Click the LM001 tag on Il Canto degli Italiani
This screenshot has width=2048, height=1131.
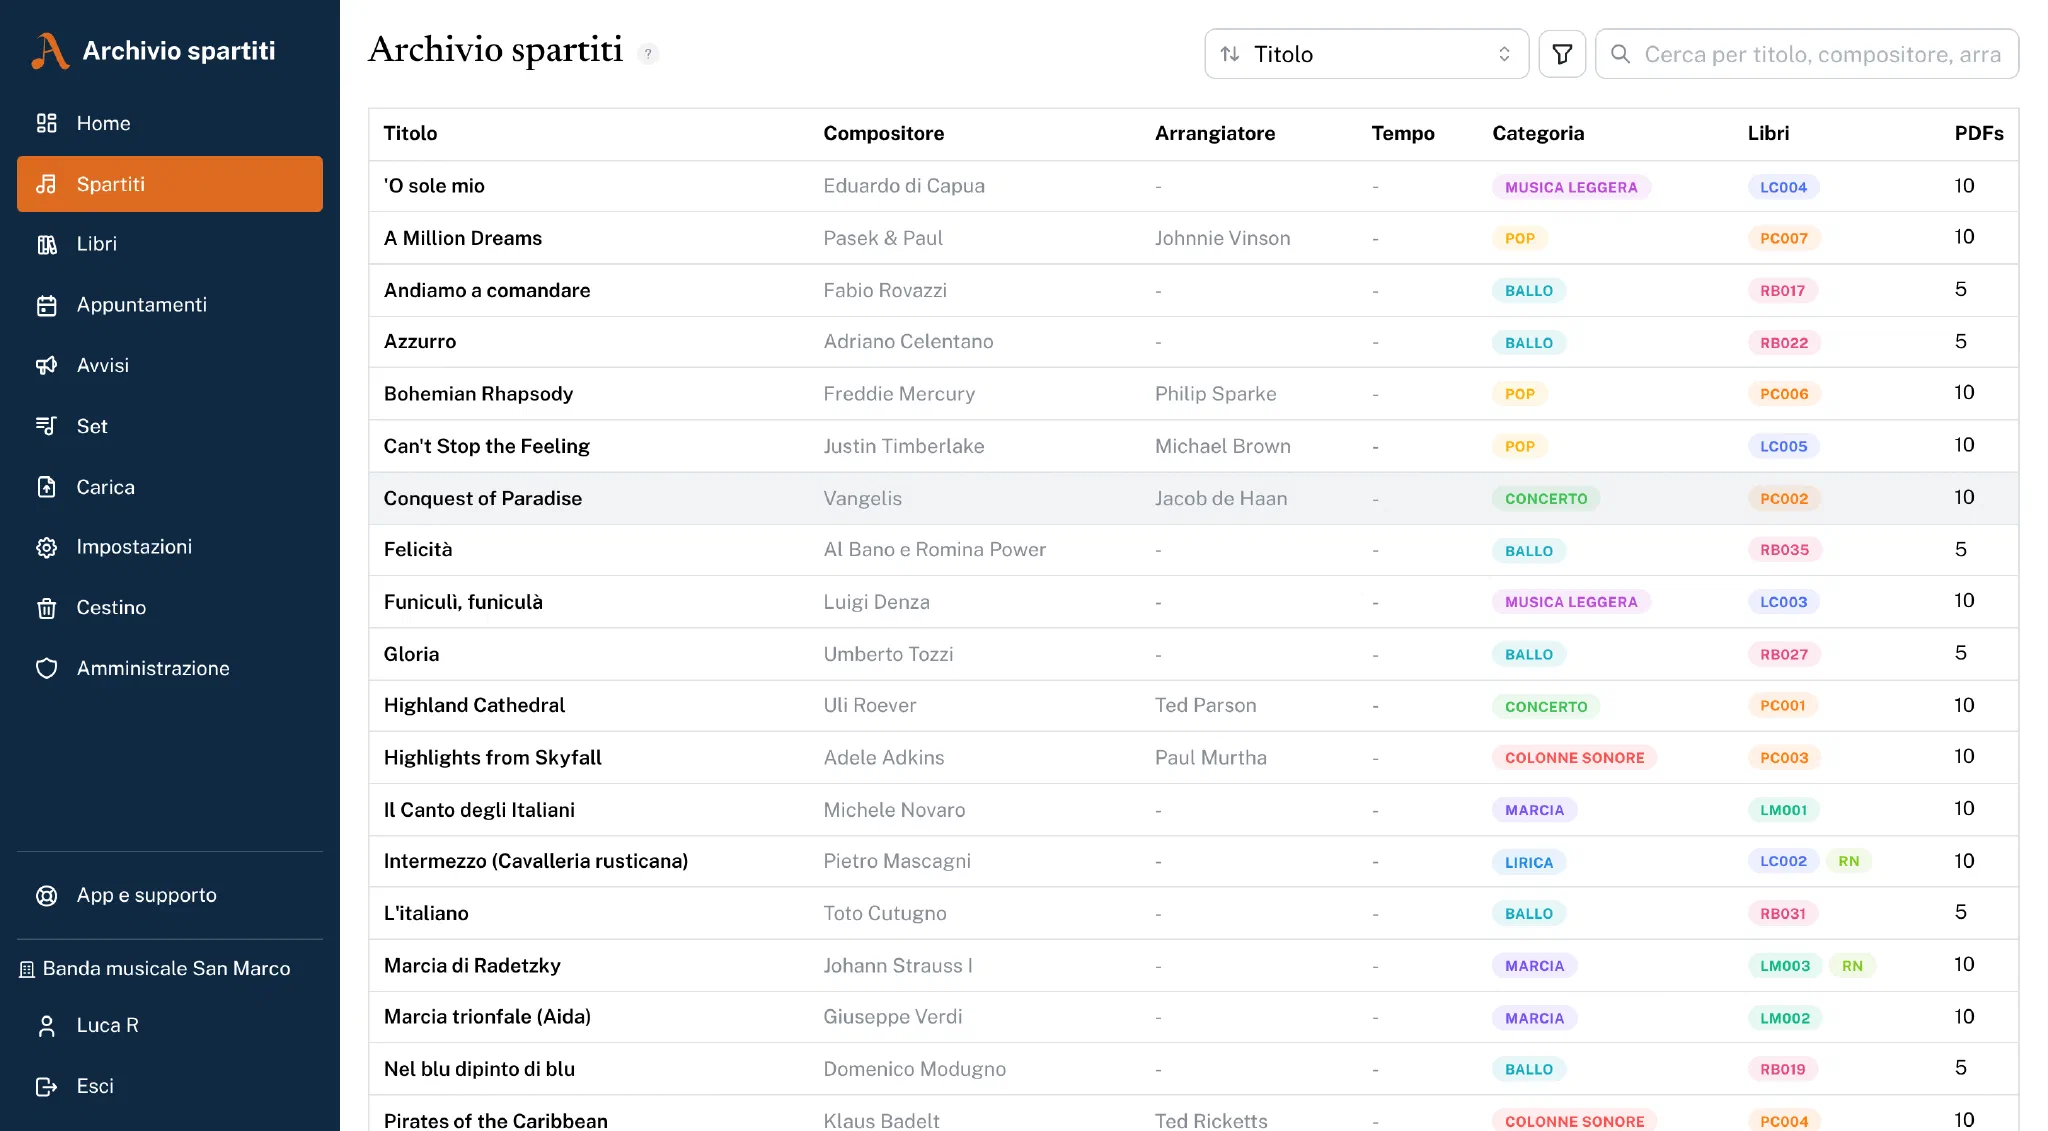click(x=1783, y=810)
